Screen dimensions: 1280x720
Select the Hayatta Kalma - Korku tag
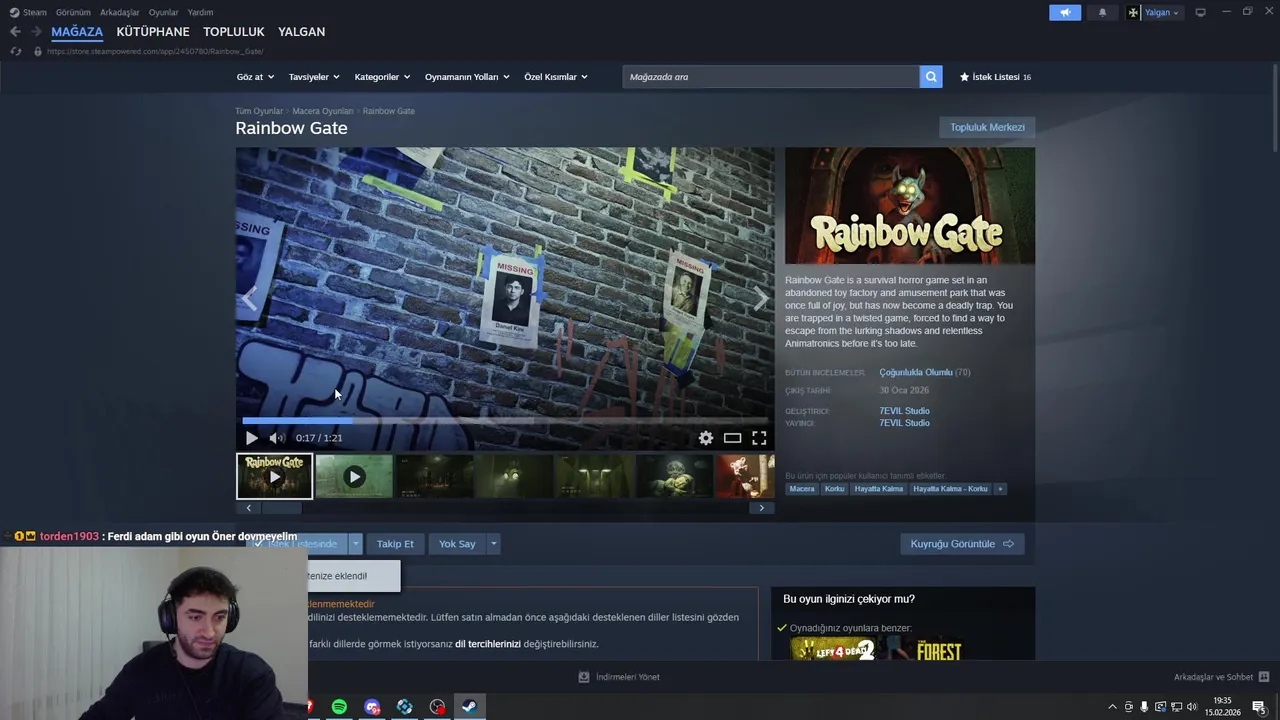click(950, 489)
